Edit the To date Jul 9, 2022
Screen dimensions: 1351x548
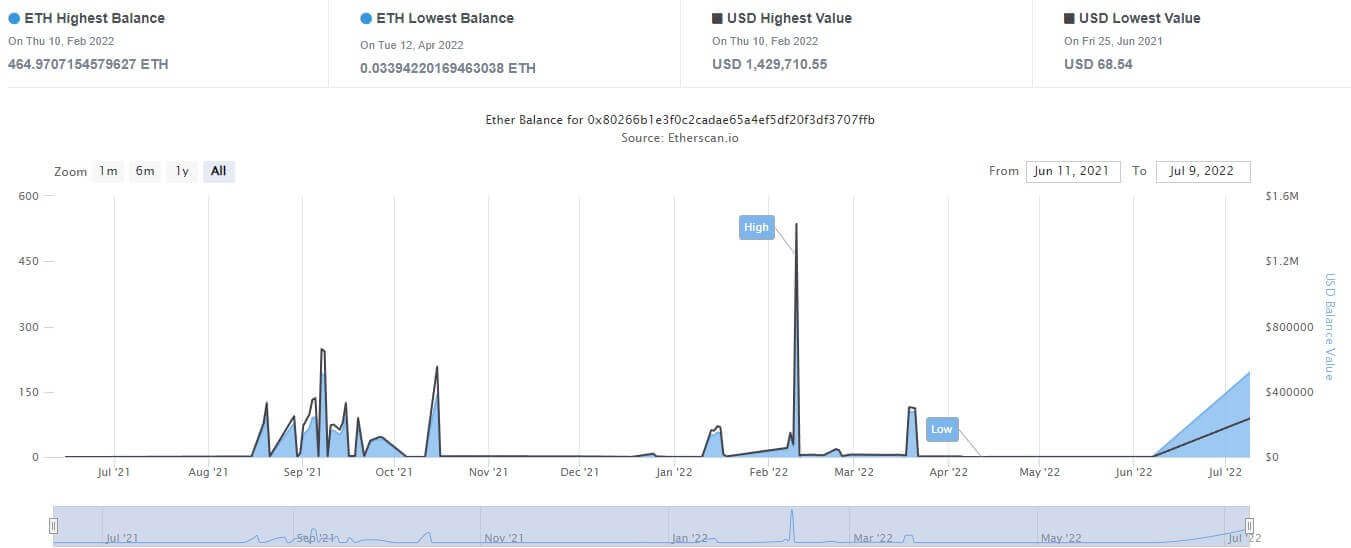(x=1203, y=171)
